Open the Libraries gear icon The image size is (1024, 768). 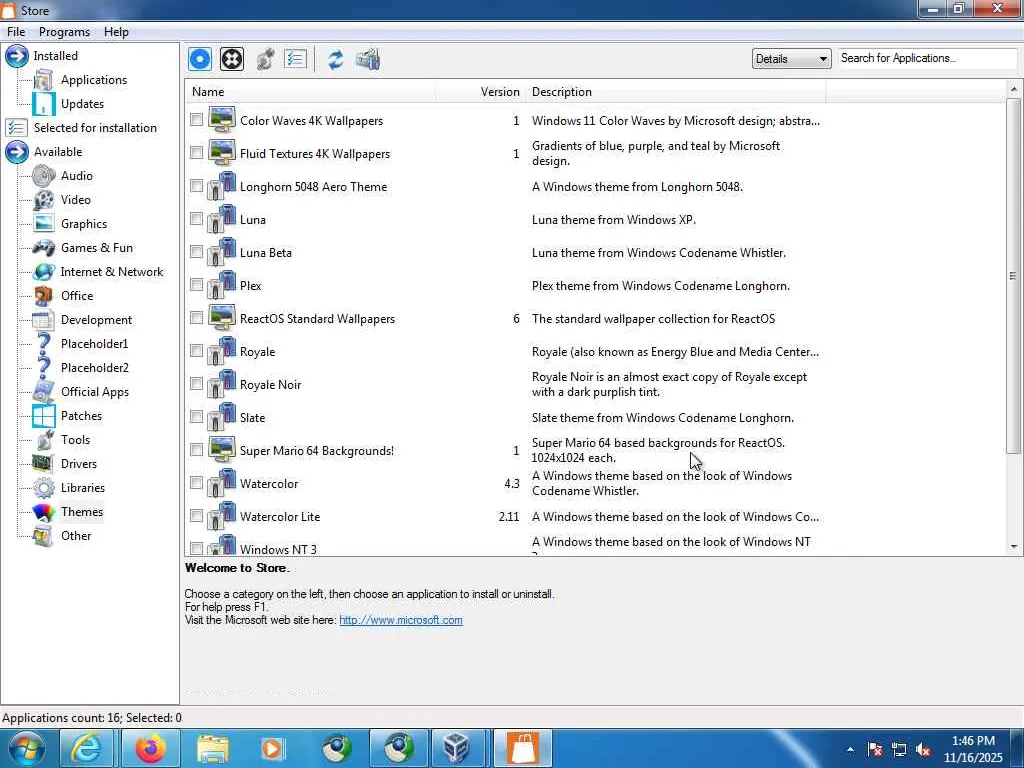(44, 488)
